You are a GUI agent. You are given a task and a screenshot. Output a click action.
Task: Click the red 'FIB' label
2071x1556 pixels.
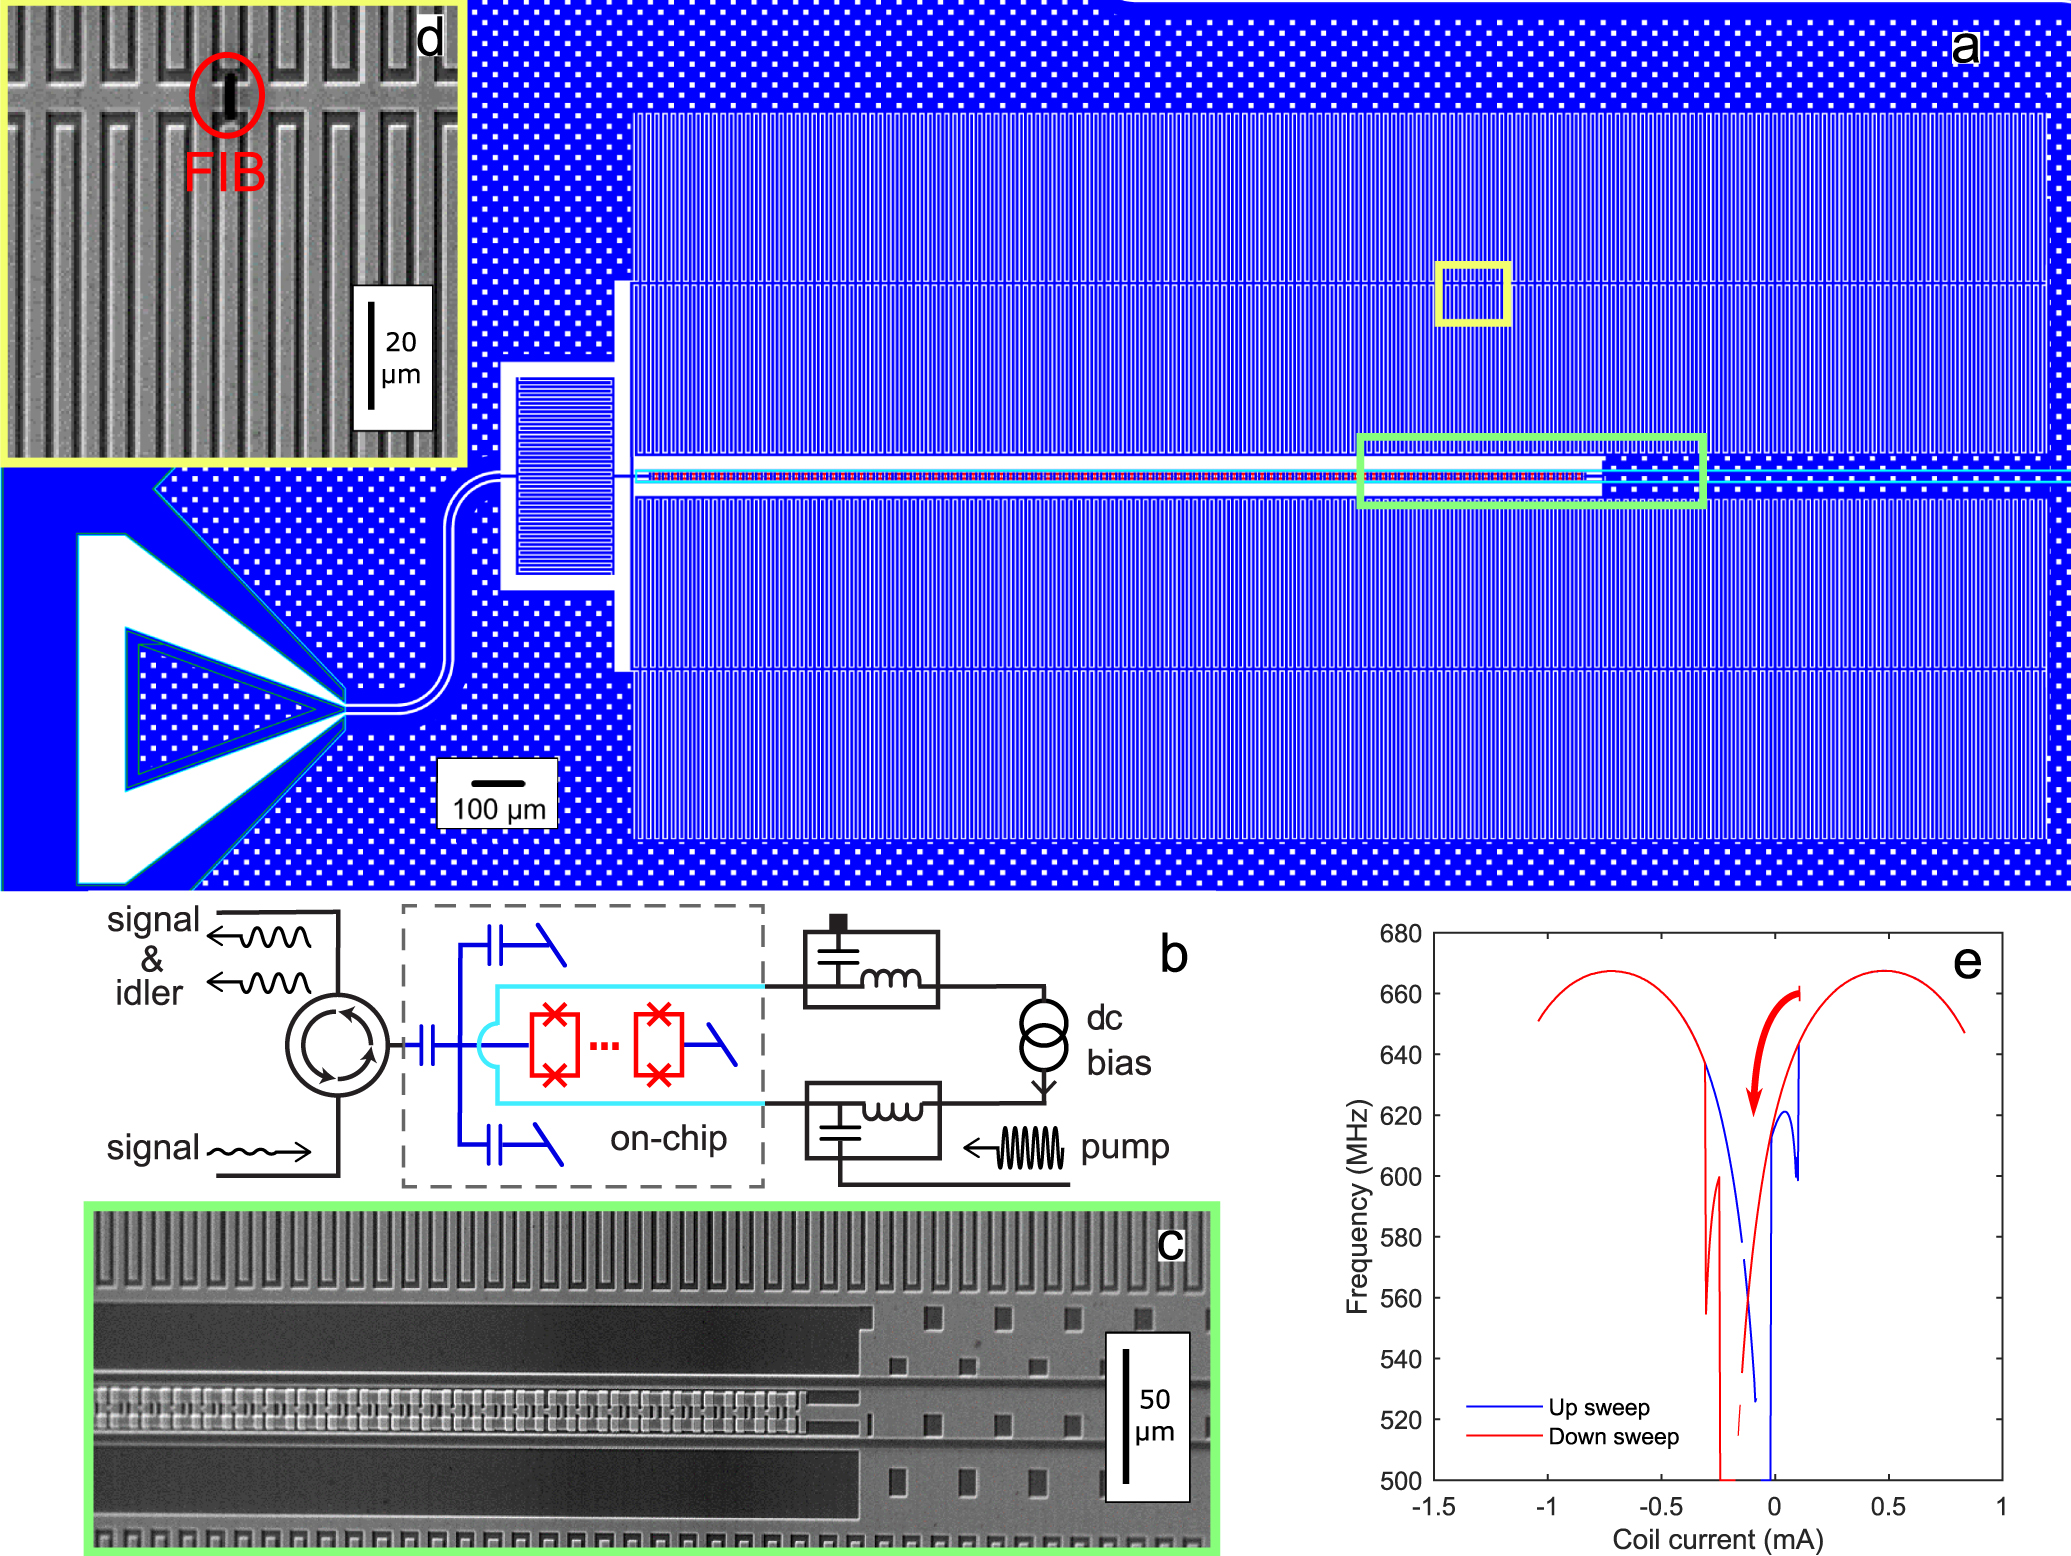coord(226,173)
